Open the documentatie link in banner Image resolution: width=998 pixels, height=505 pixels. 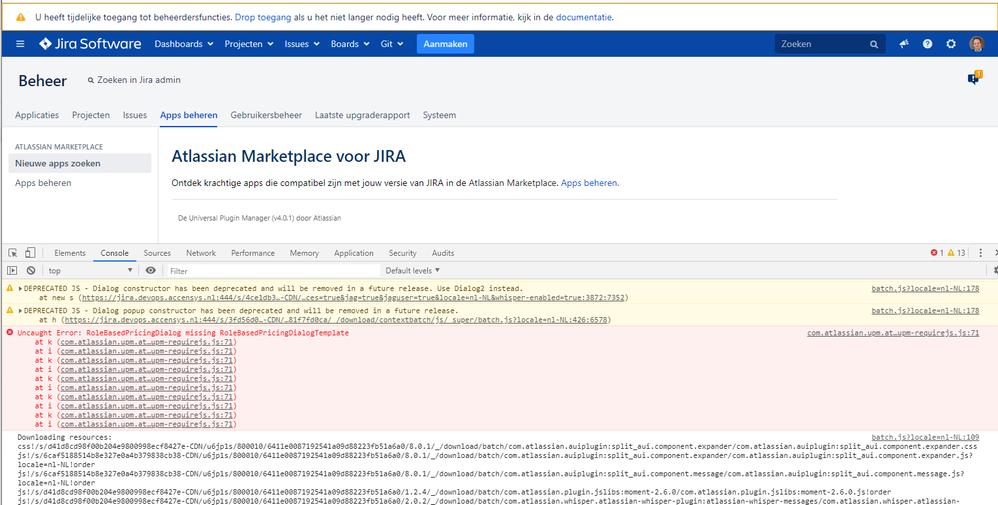584,17
